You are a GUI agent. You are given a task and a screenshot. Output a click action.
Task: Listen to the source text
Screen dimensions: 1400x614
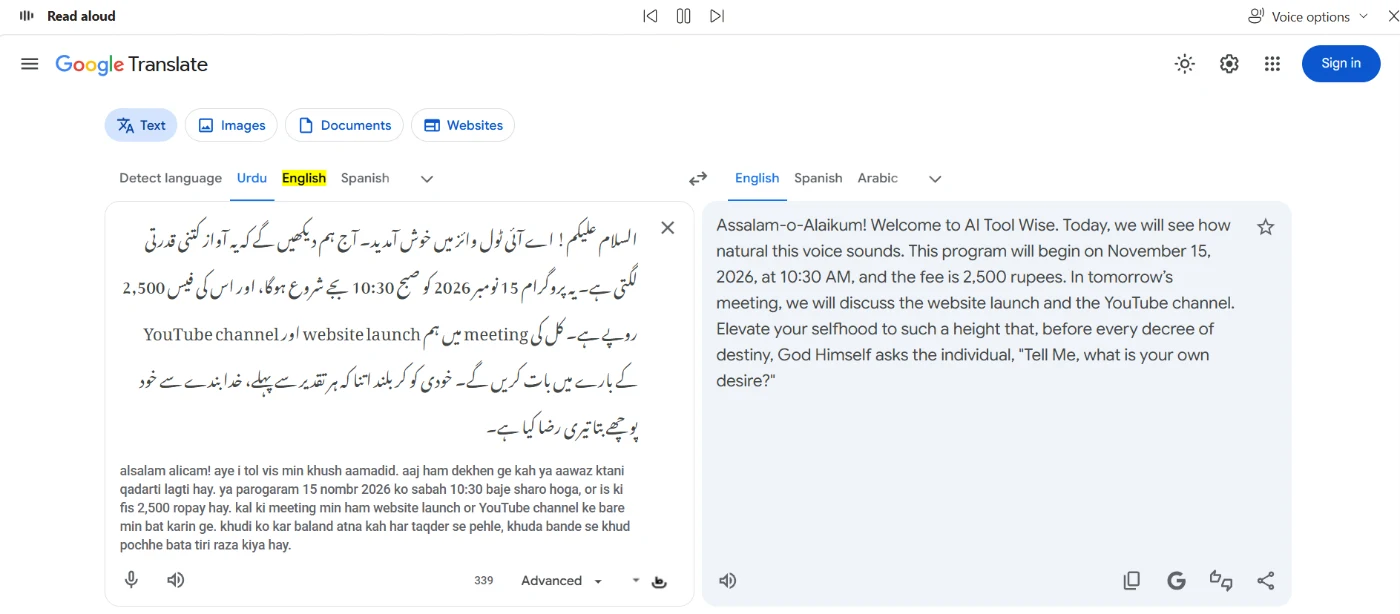176,580
